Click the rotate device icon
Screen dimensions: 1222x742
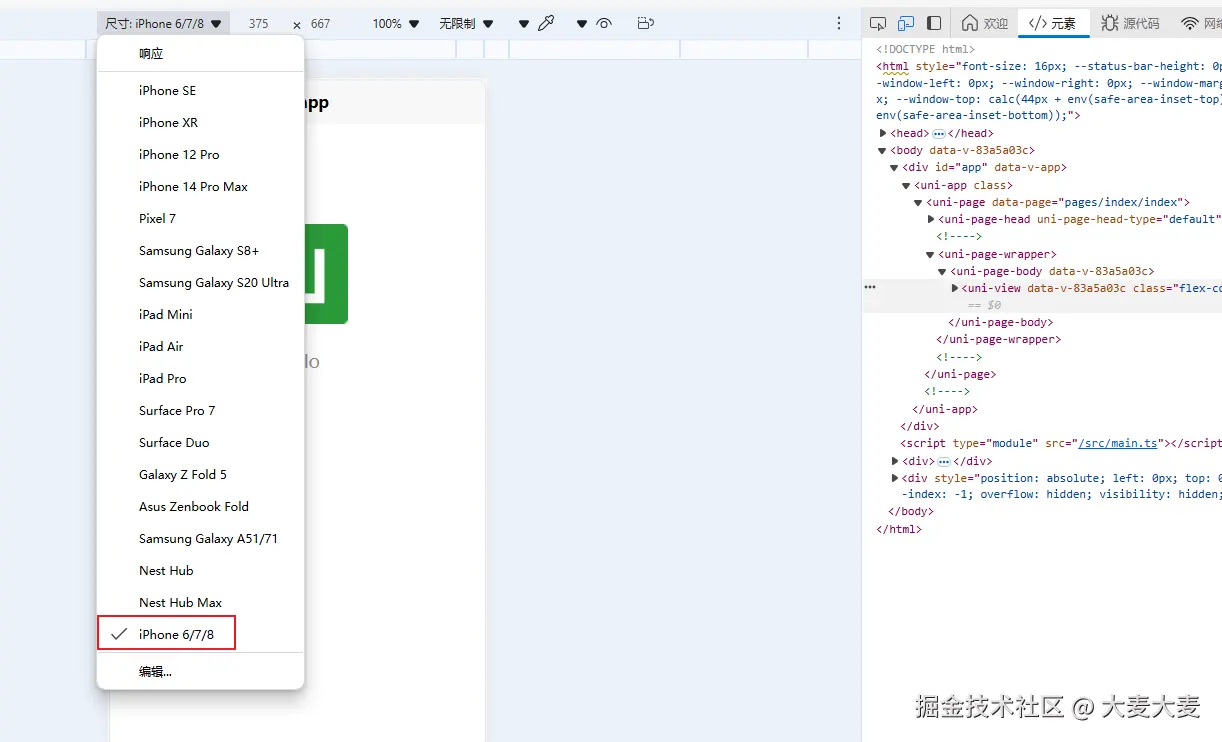(x=646, y=23)
